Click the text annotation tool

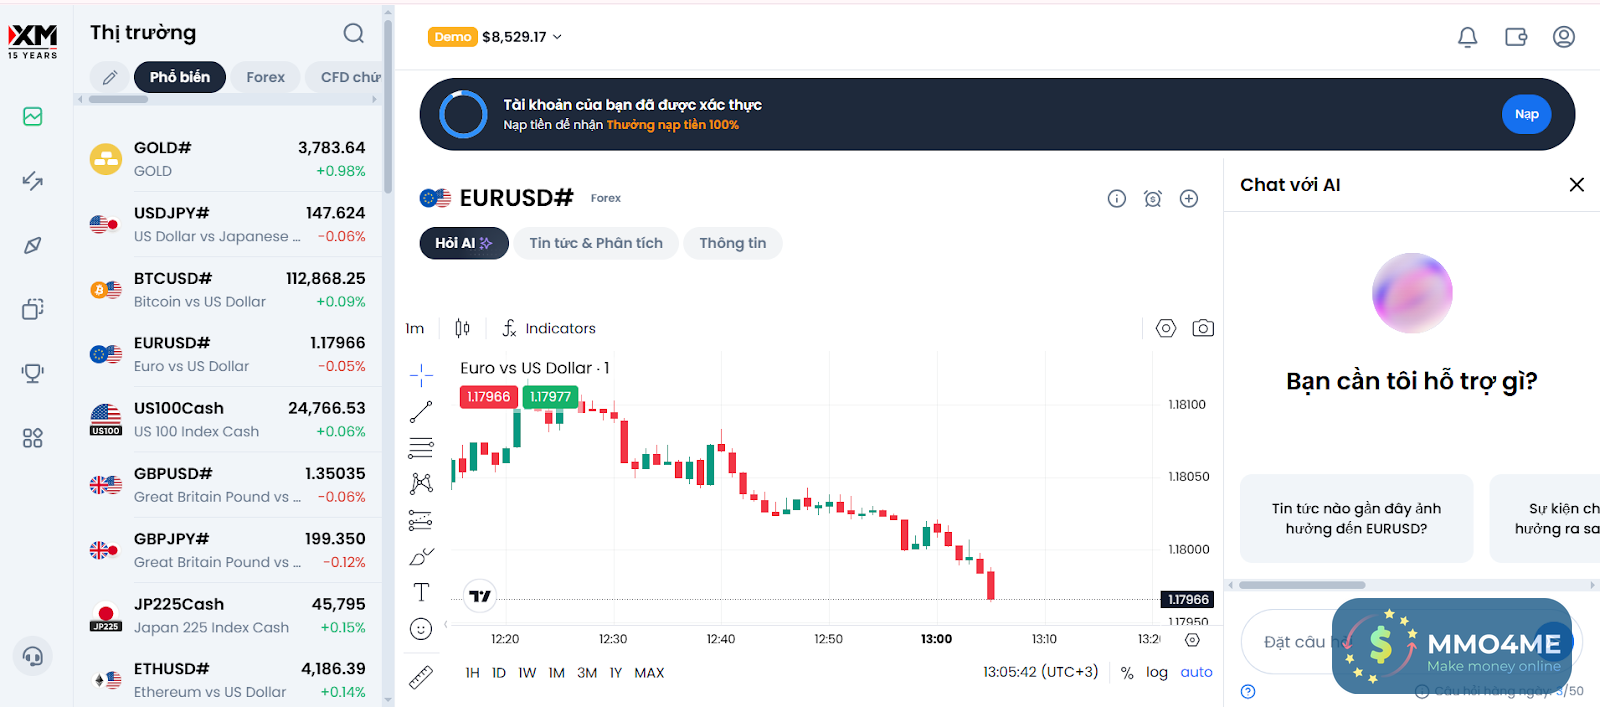pos(421,592)
